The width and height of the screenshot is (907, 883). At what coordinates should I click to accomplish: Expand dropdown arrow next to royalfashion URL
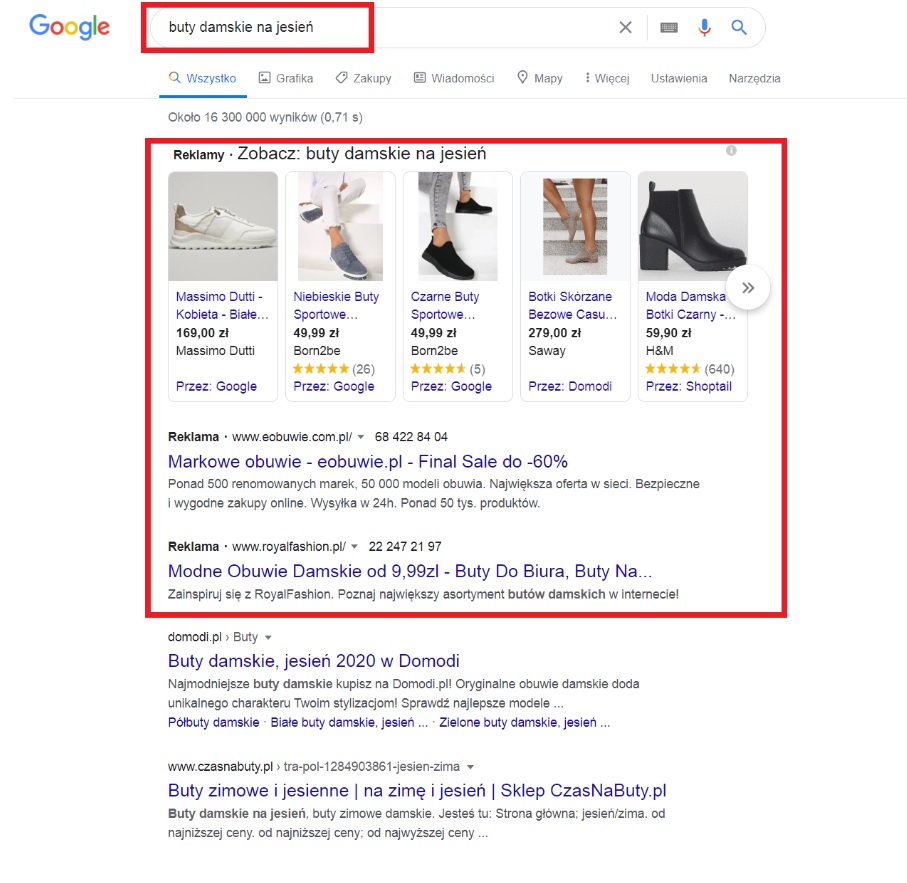[354, 547]
